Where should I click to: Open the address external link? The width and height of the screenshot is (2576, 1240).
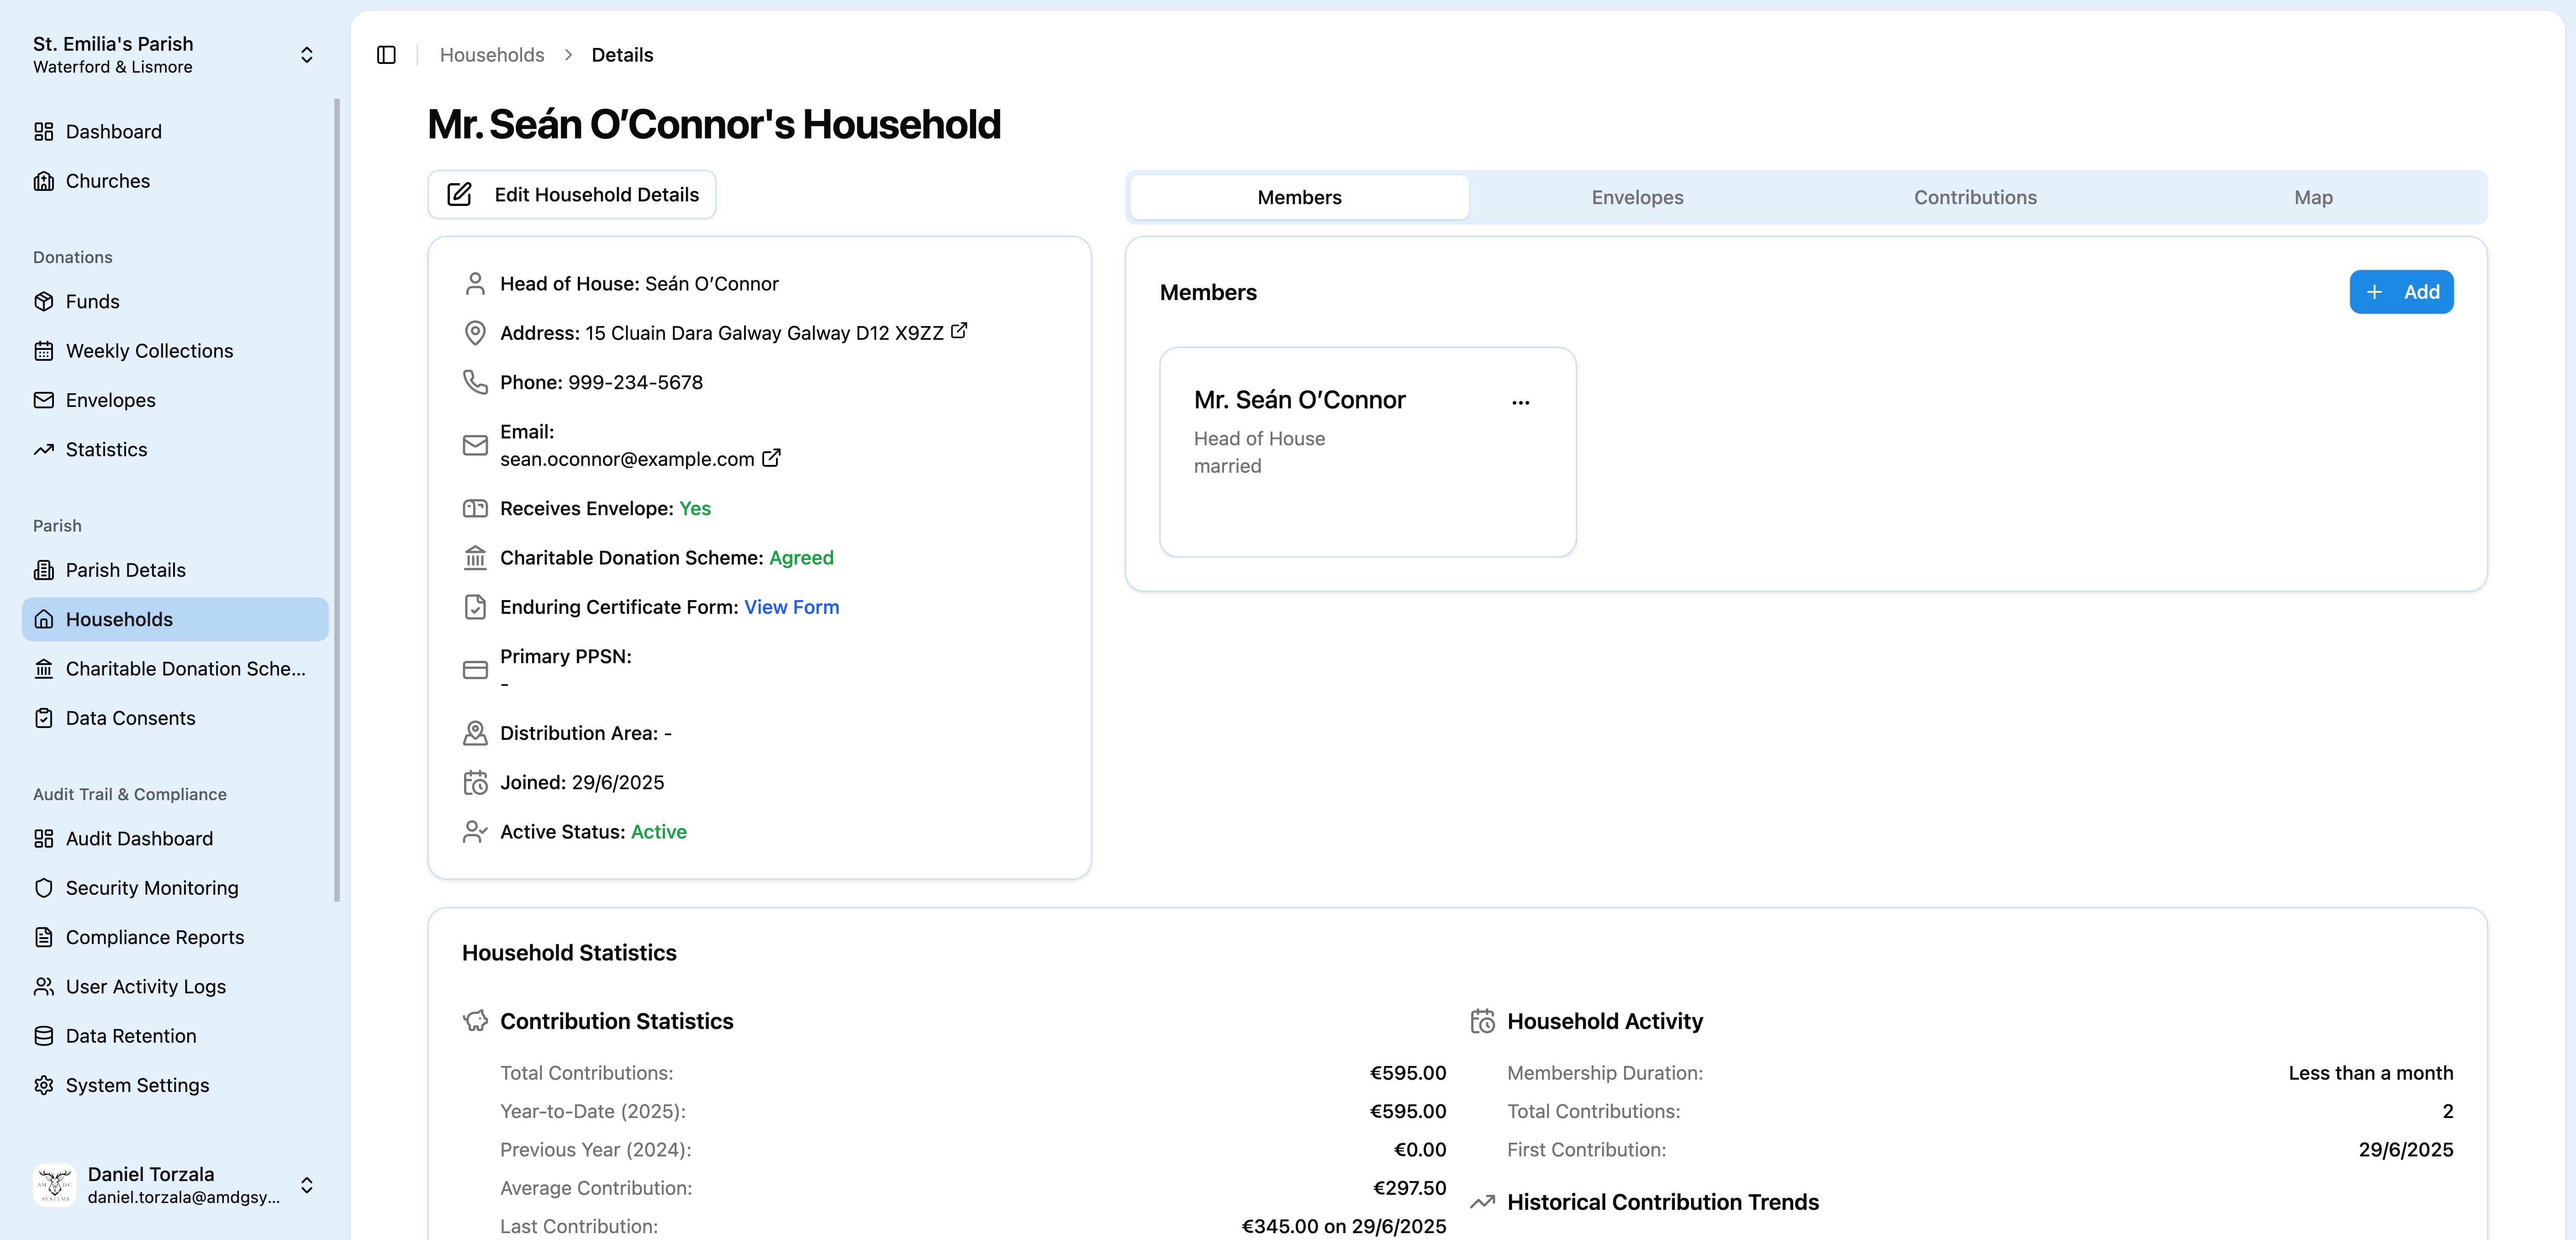959,330
